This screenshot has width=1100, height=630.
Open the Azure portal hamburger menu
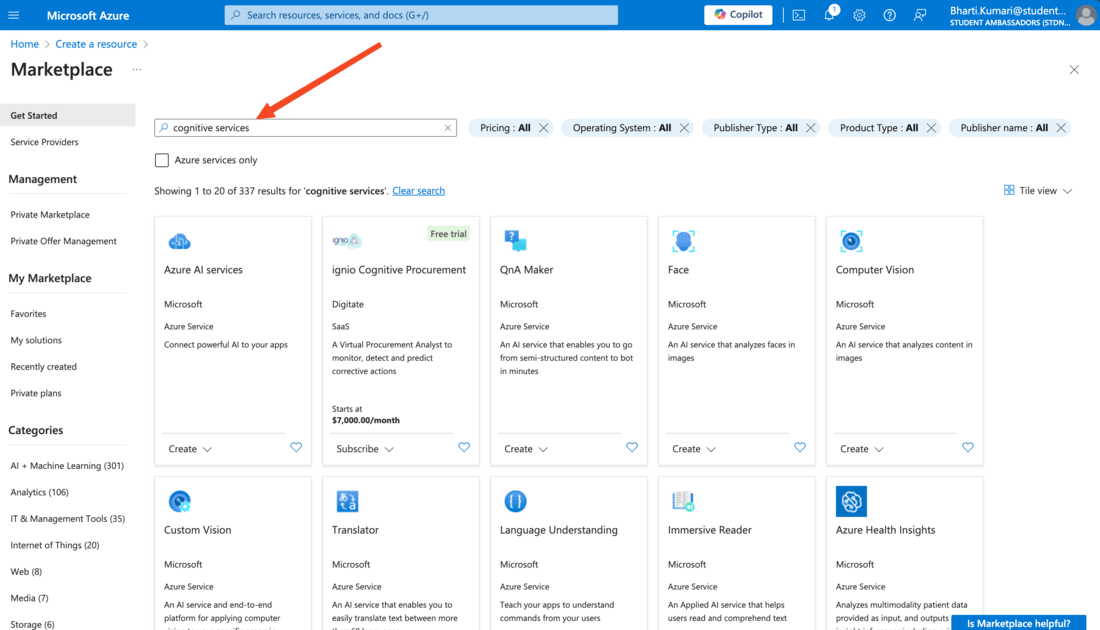(x=13, y=15)
